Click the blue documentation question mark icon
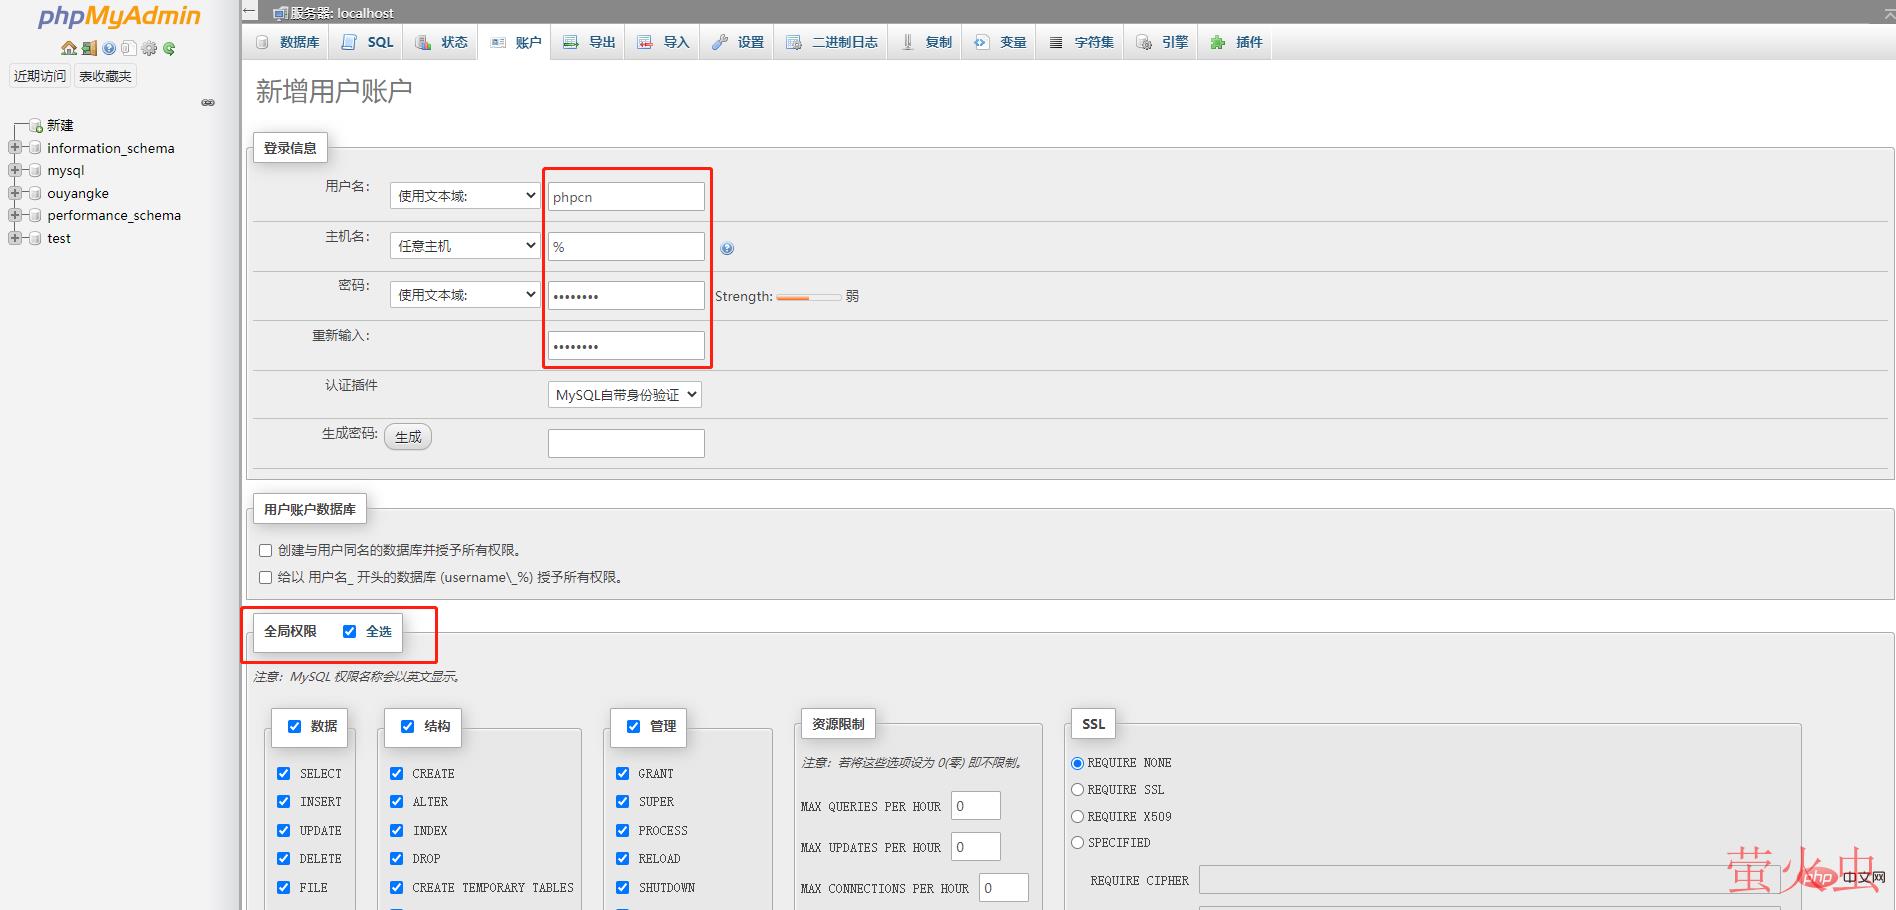1896x910 pixels. click(x=109, y=48)
